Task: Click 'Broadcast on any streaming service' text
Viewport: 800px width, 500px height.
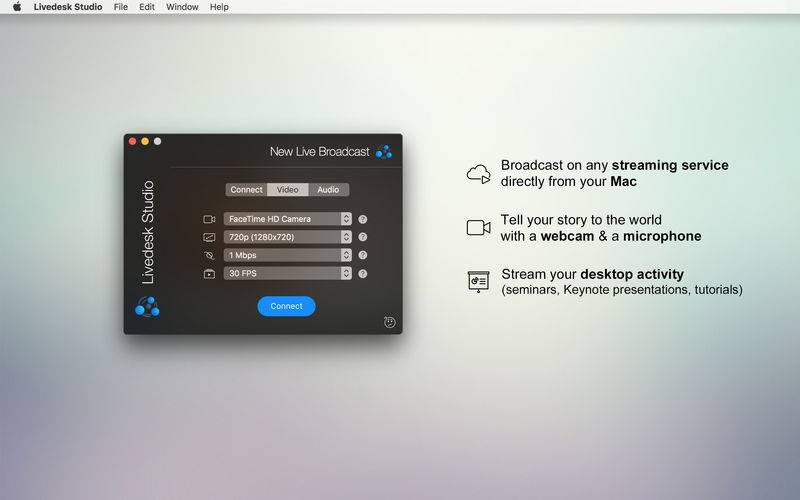Action: (614, 165)
